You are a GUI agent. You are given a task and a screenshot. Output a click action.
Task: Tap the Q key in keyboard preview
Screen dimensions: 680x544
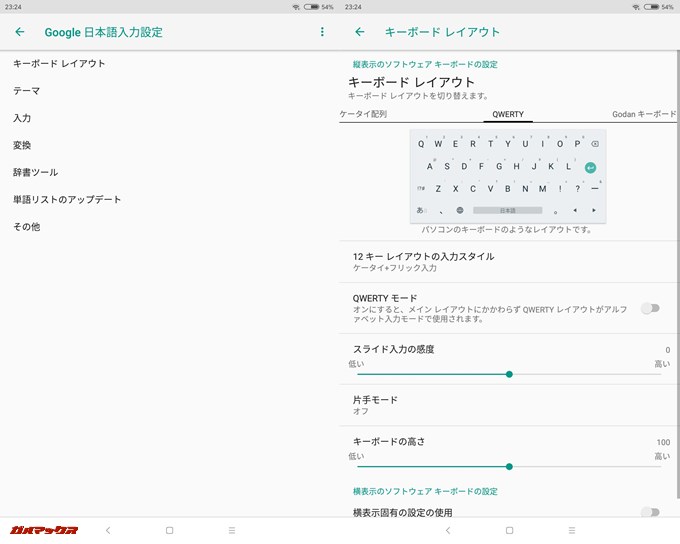coord(421,144)
